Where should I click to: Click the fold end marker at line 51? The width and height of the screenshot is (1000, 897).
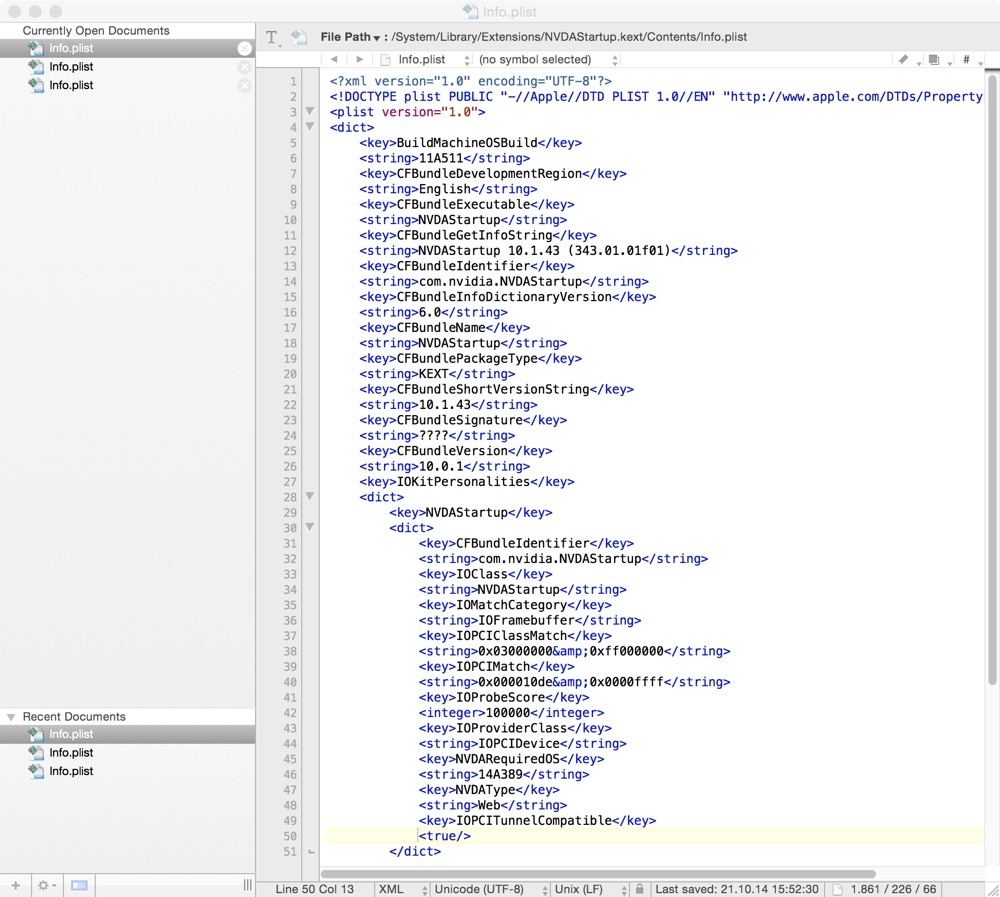click(x=311, y=852)
